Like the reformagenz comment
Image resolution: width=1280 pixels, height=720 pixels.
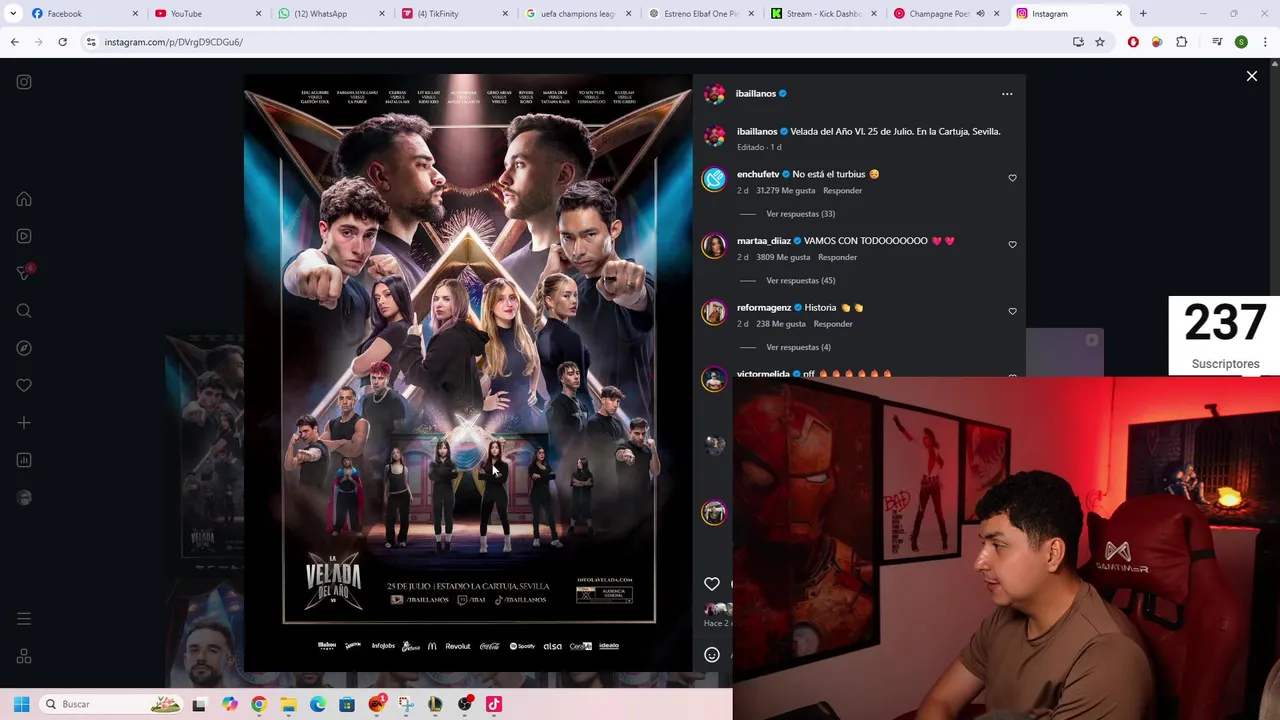point(1012,311)
